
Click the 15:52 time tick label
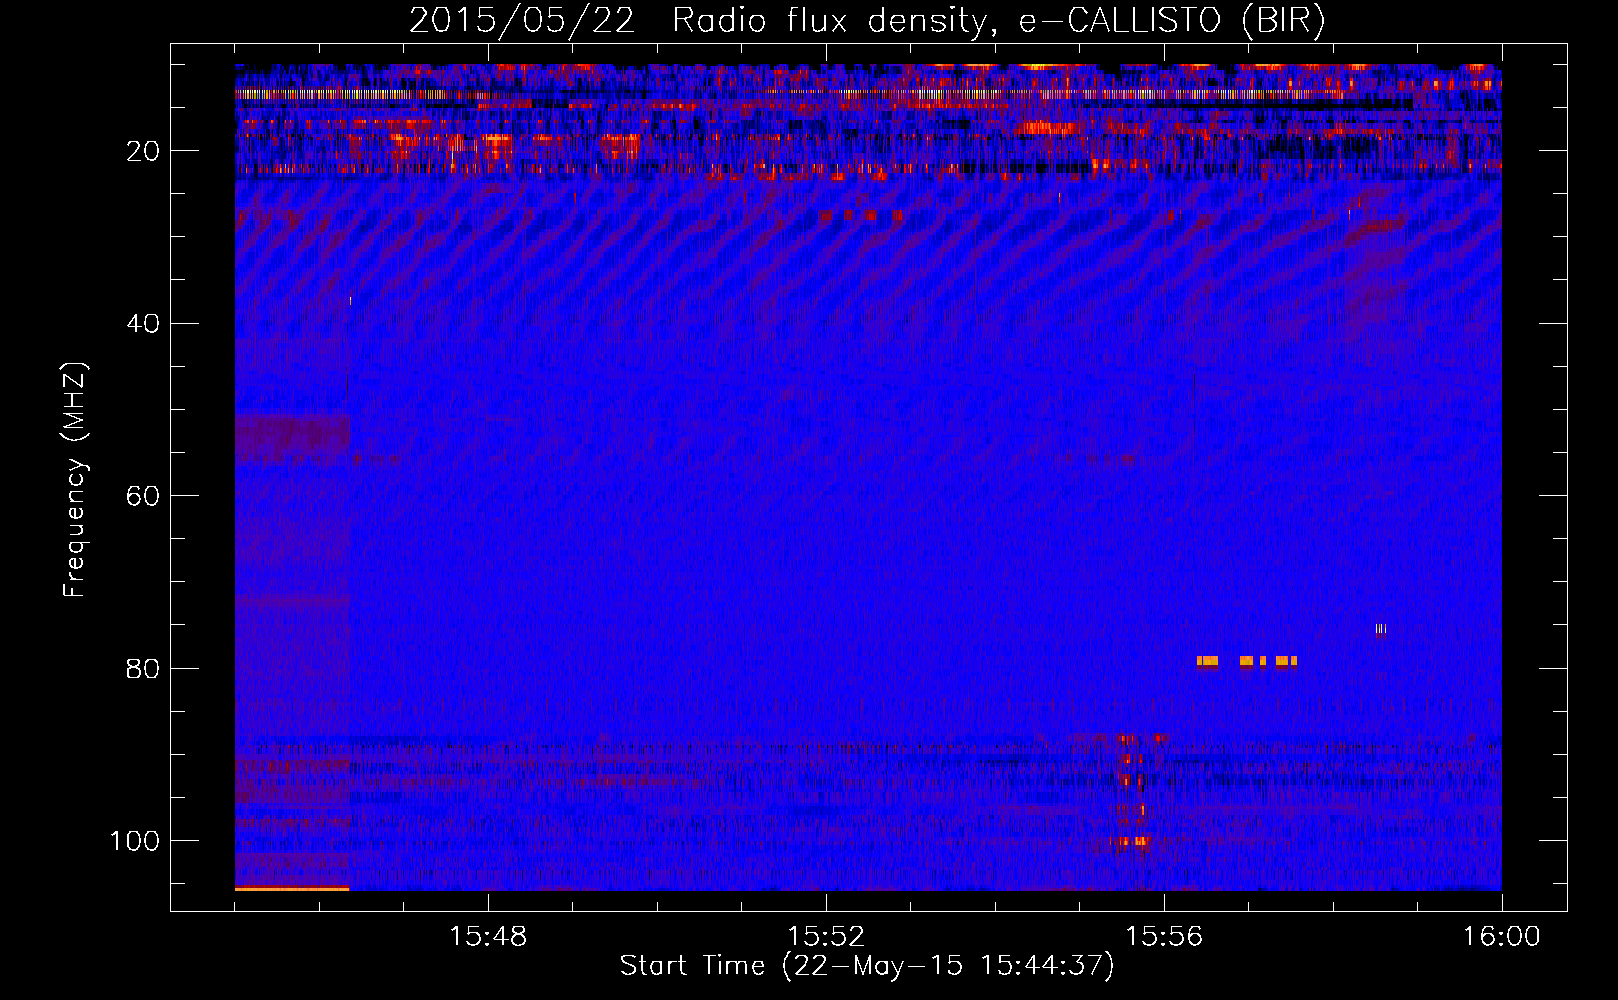[x=826, y=936]
